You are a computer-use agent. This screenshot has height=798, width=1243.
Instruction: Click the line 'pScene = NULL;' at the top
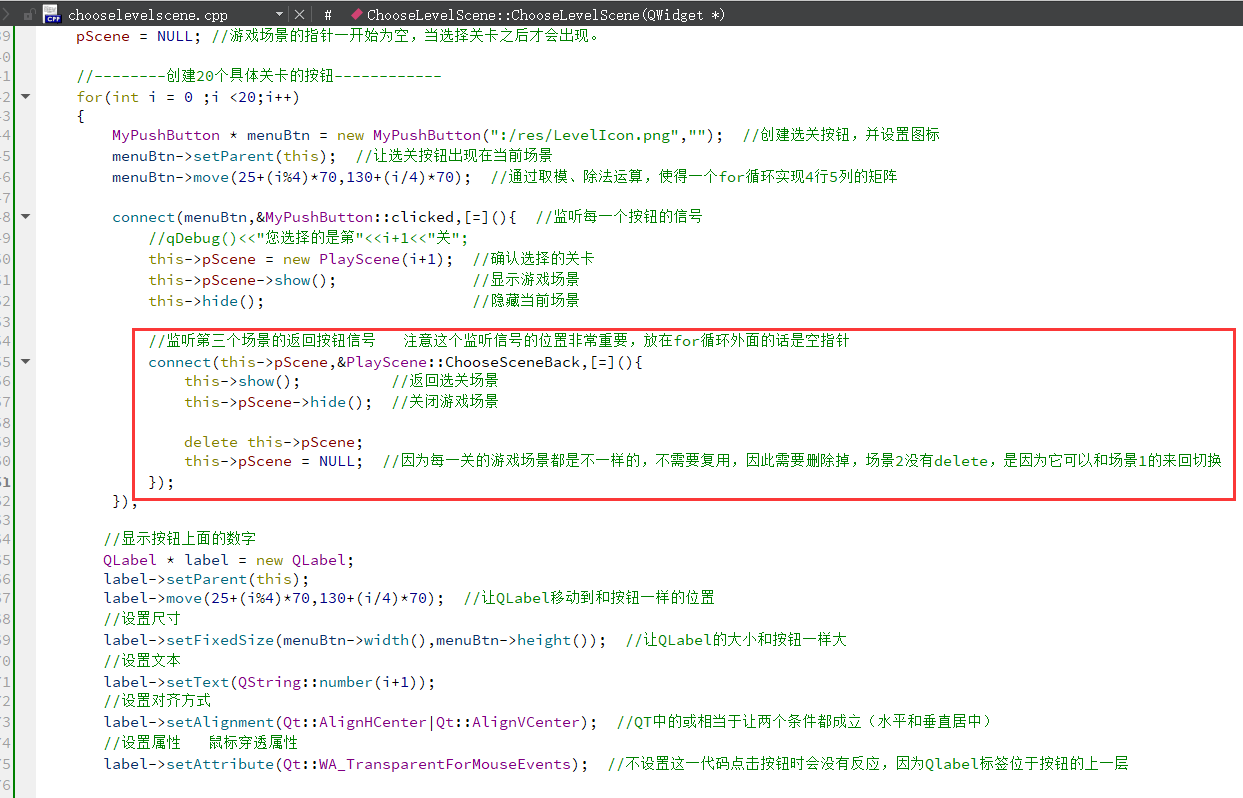[x=339, y=36]
